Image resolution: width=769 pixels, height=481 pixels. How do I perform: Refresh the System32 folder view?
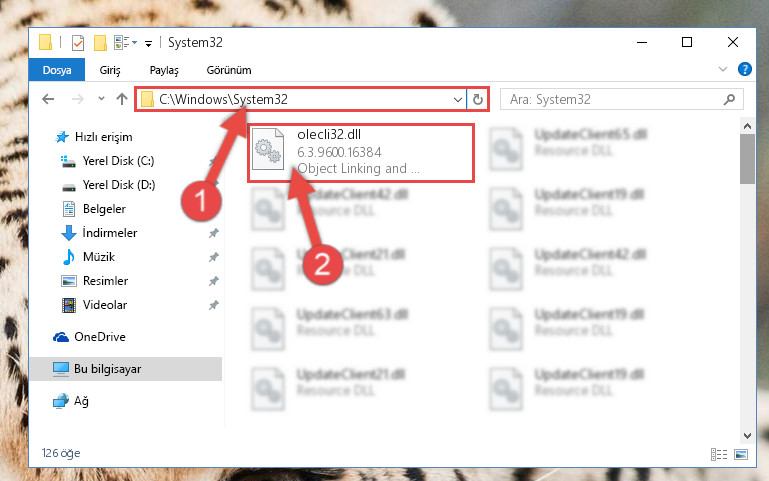(478, 100)
